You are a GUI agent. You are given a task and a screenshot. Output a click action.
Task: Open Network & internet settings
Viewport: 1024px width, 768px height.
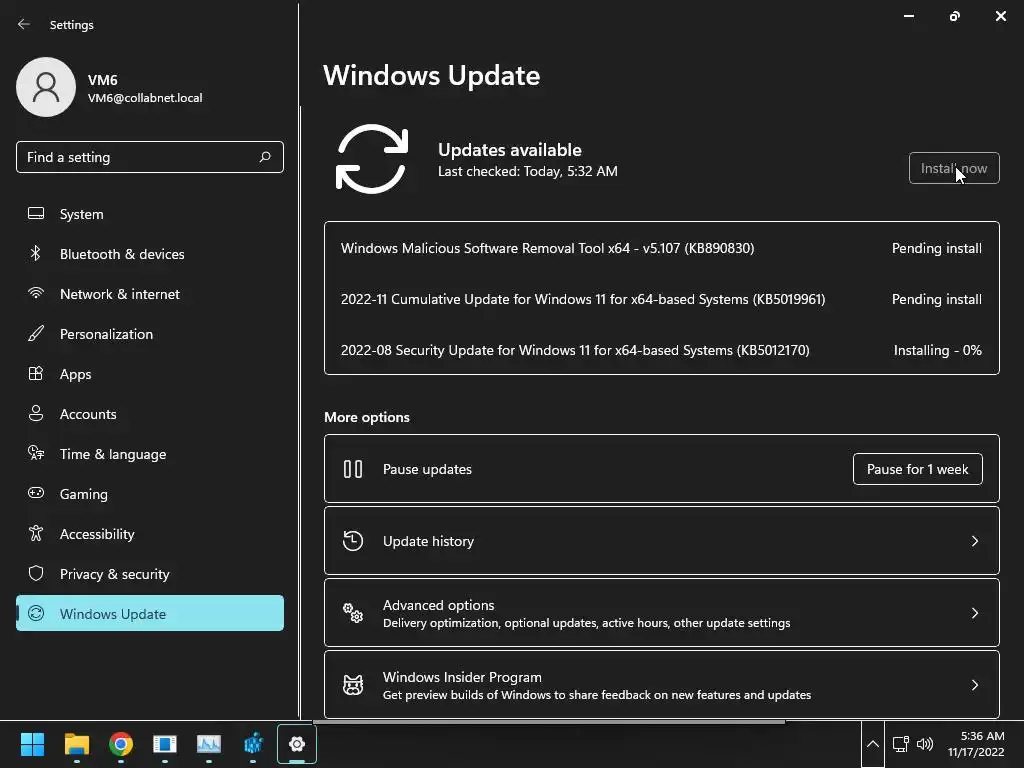[x=150, y=293]
